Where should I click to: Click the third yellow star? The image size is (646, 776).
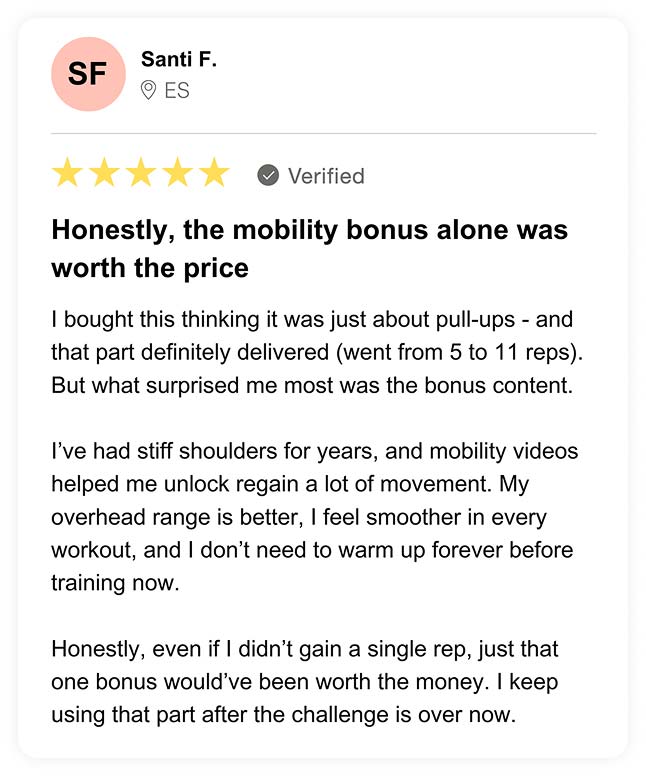tap(141, 174)
